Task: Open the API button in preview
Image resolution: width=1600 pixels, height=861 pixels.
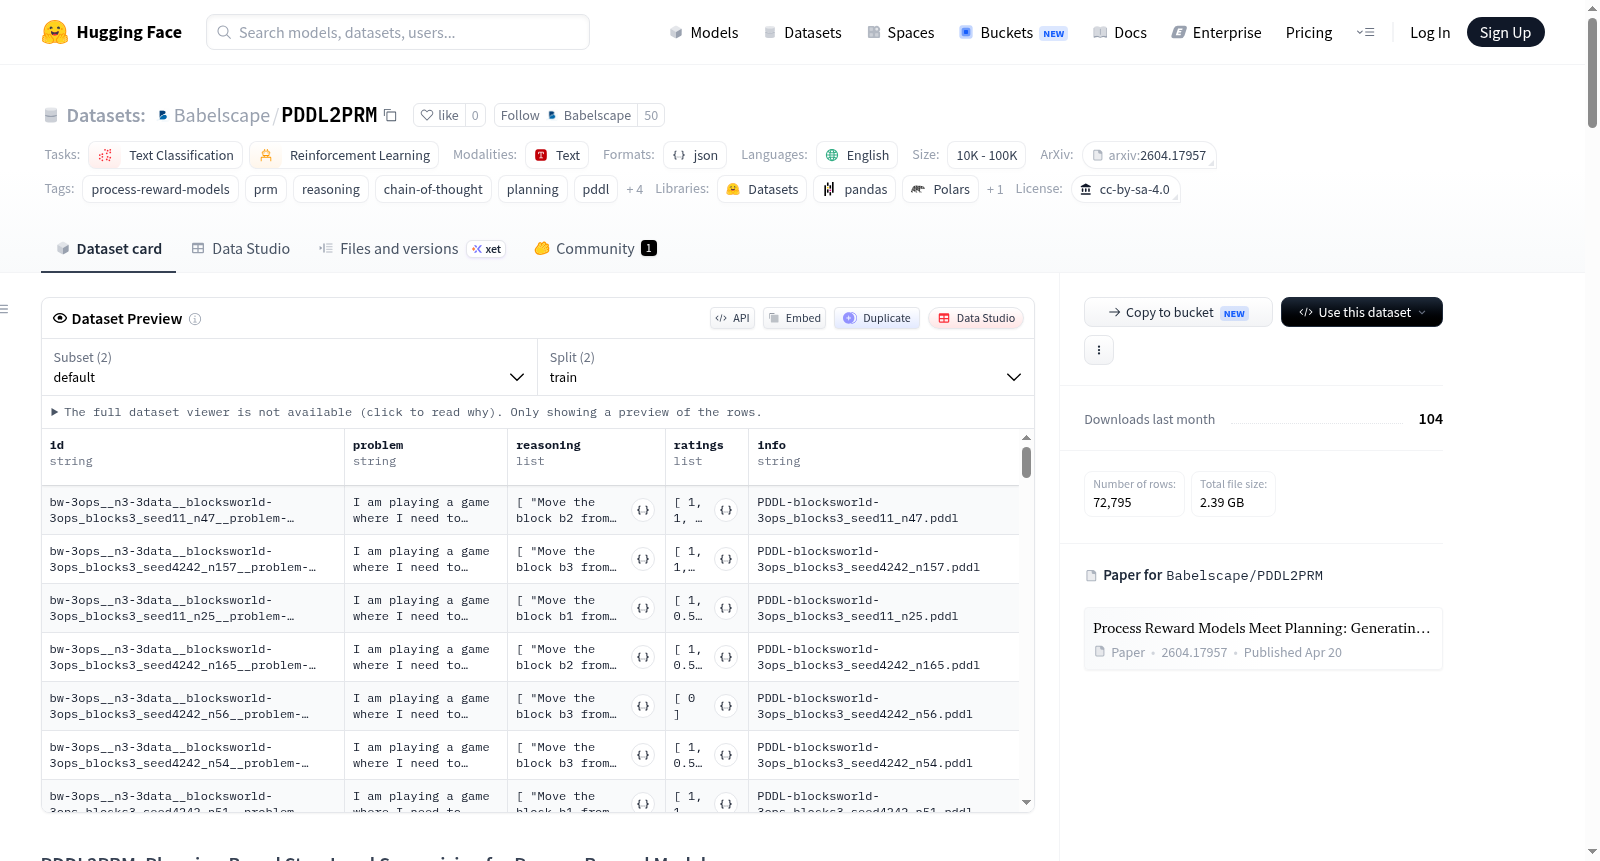Action: coord(732,318)
